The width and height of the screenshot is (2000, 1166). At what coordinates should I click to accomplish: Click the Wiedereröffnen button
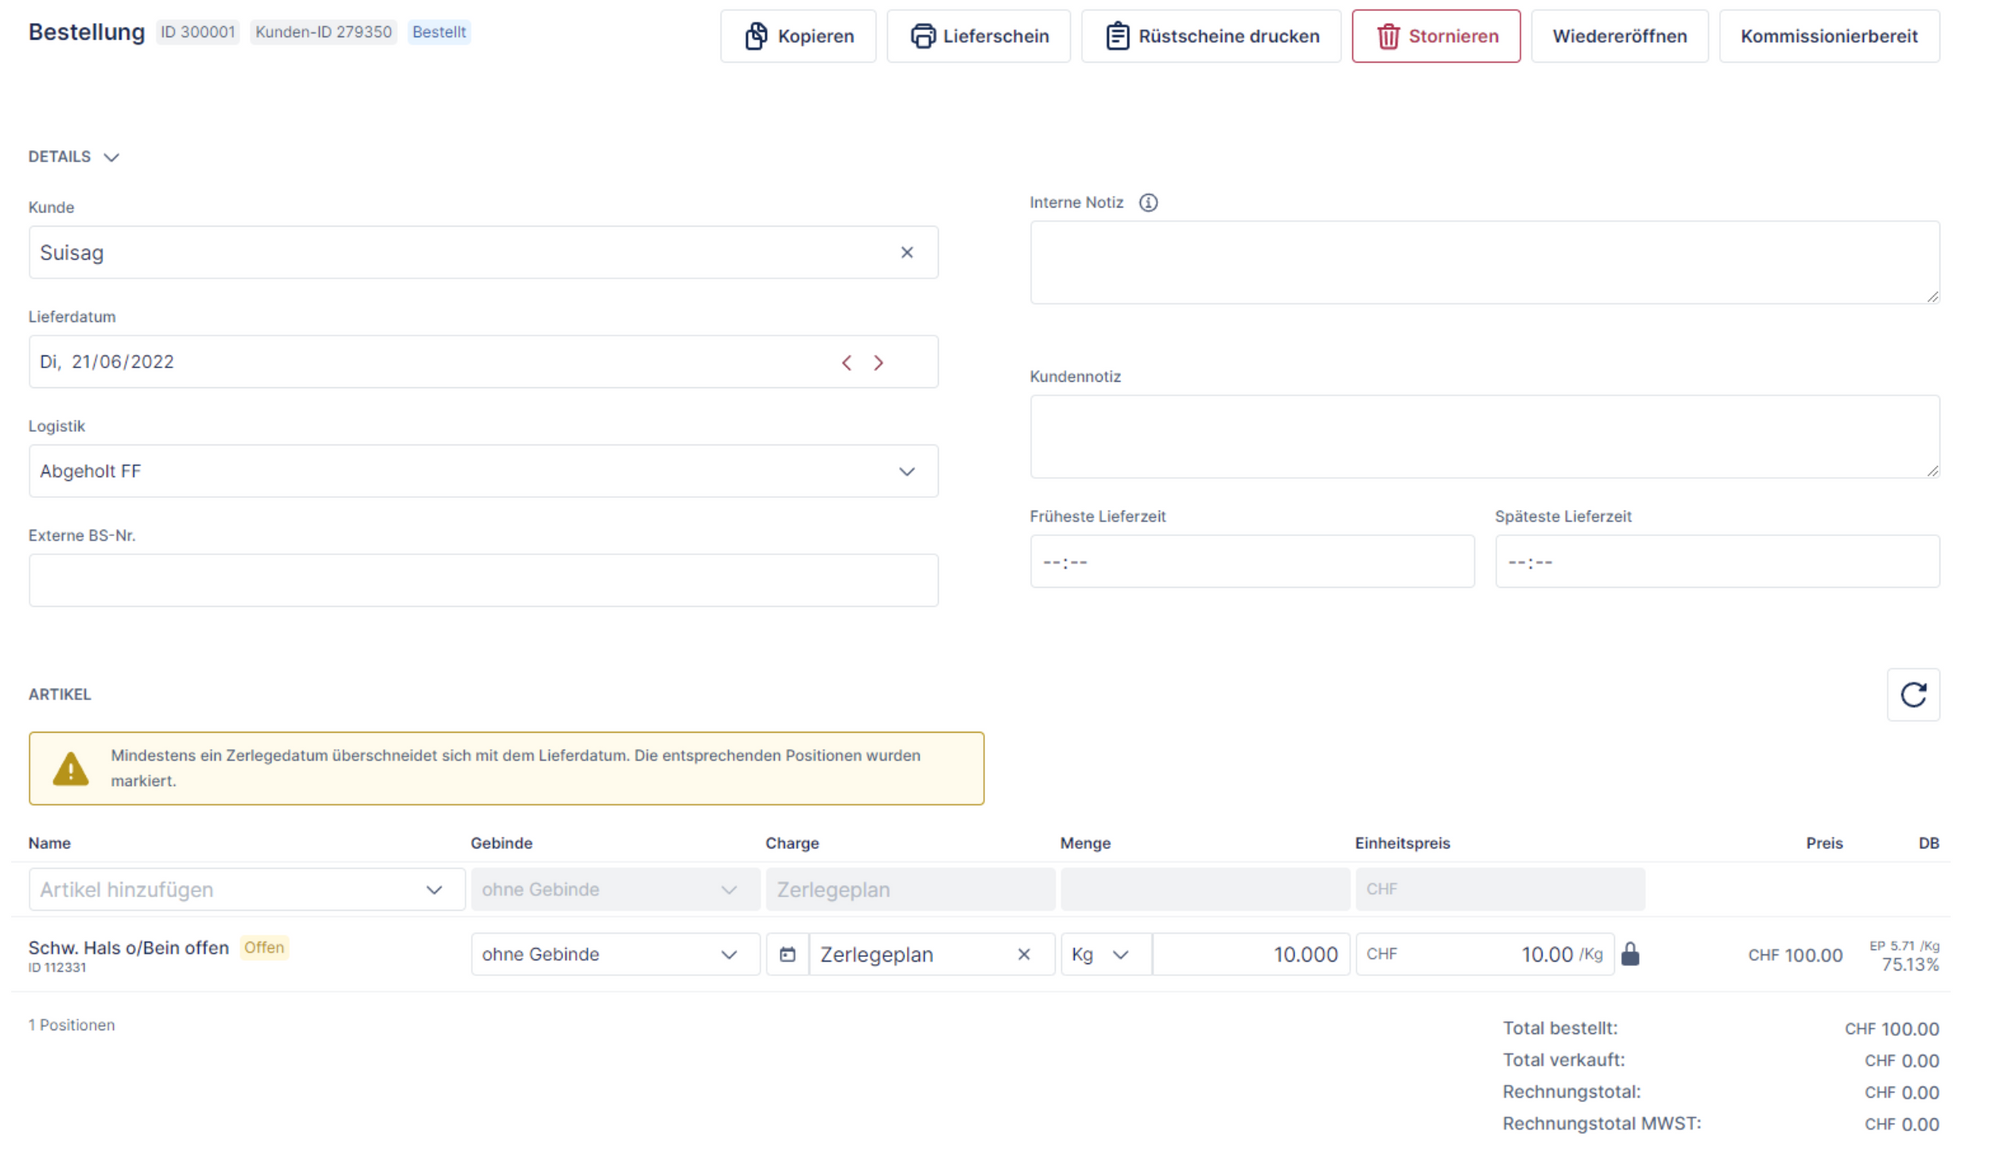pos(1619,36)
